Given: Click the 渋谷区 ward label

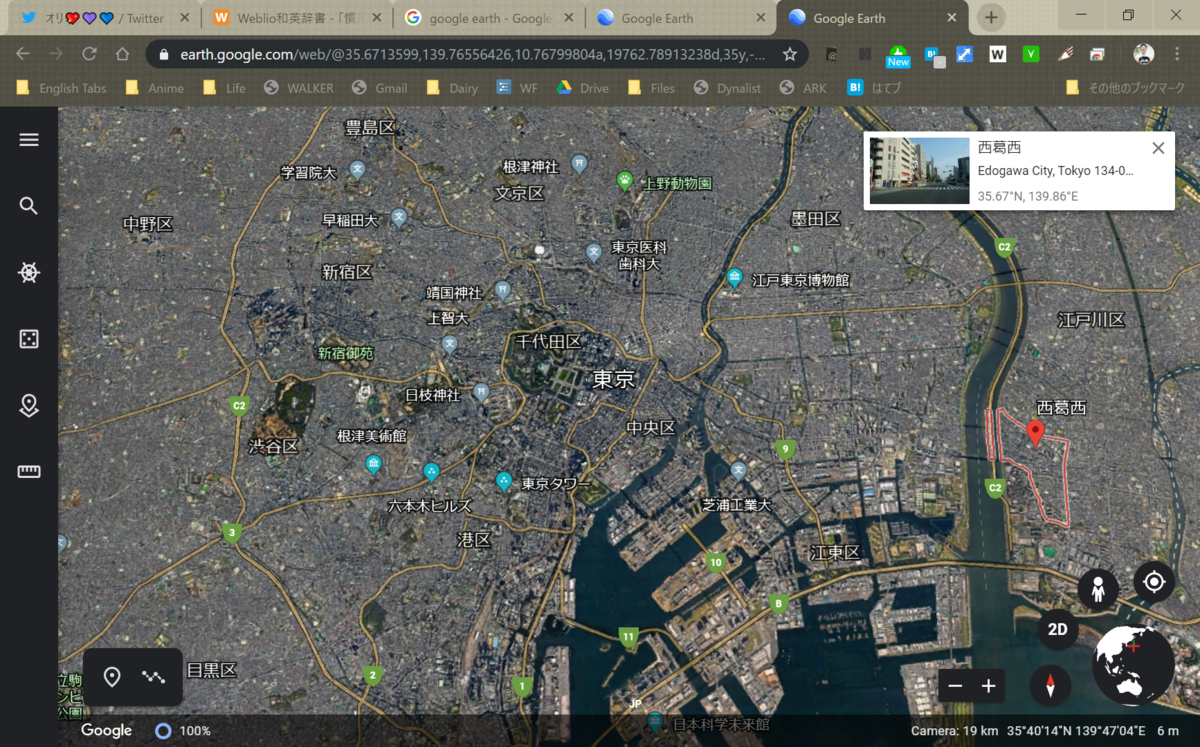Looking at the screenshot, I should 274,446.
